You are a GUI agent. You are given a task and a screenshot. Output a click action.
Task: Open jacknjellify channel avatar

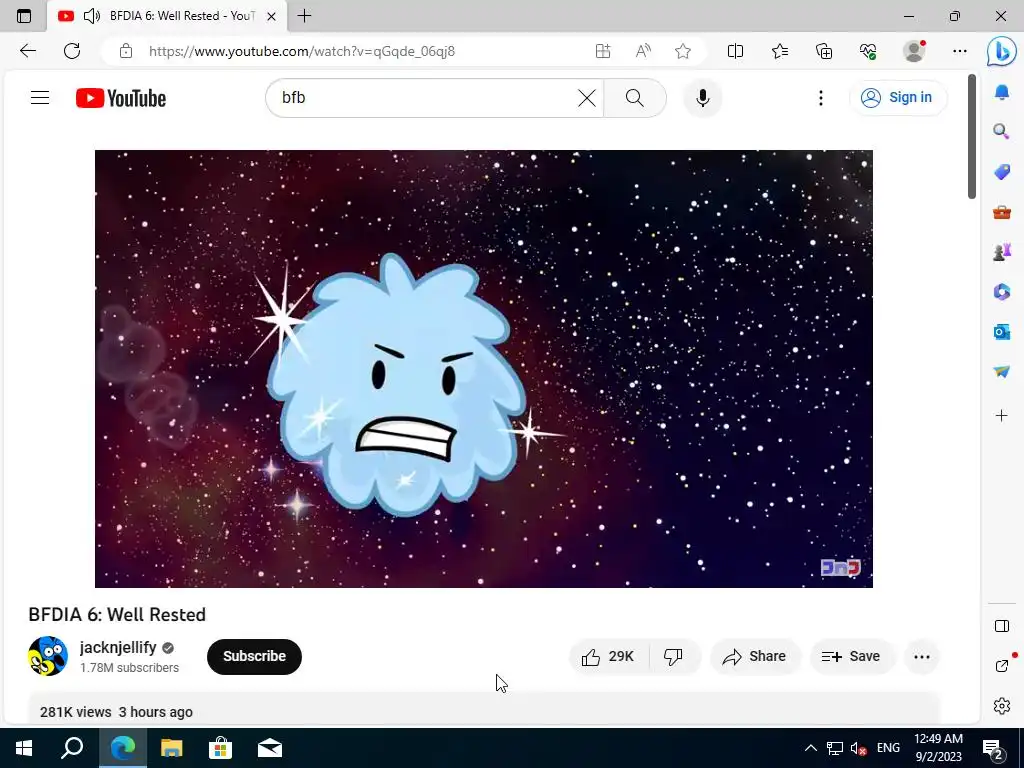point(48,656)
